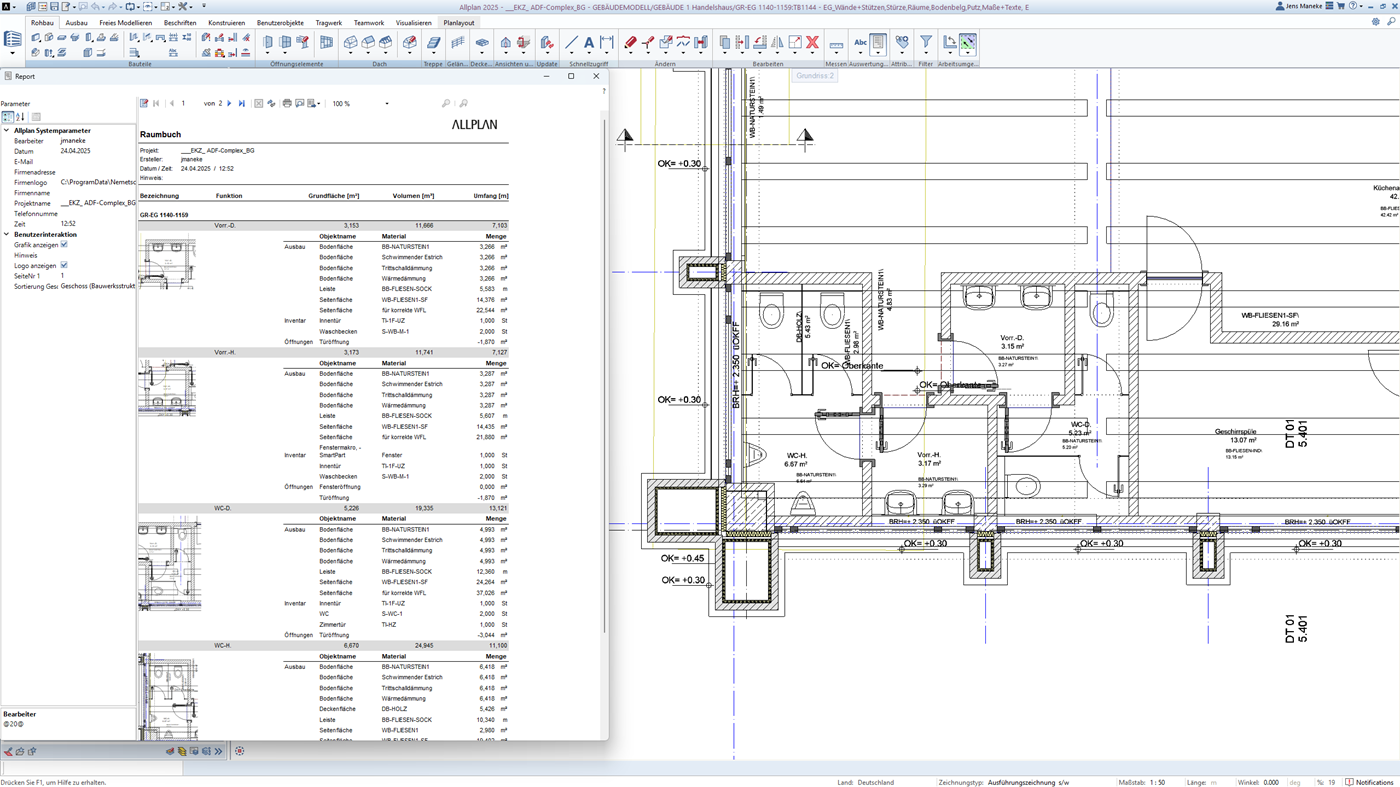Screen dimensions: 1400x787
Task: Collapse the Benutzerinteraktion group
Action: 6,234
